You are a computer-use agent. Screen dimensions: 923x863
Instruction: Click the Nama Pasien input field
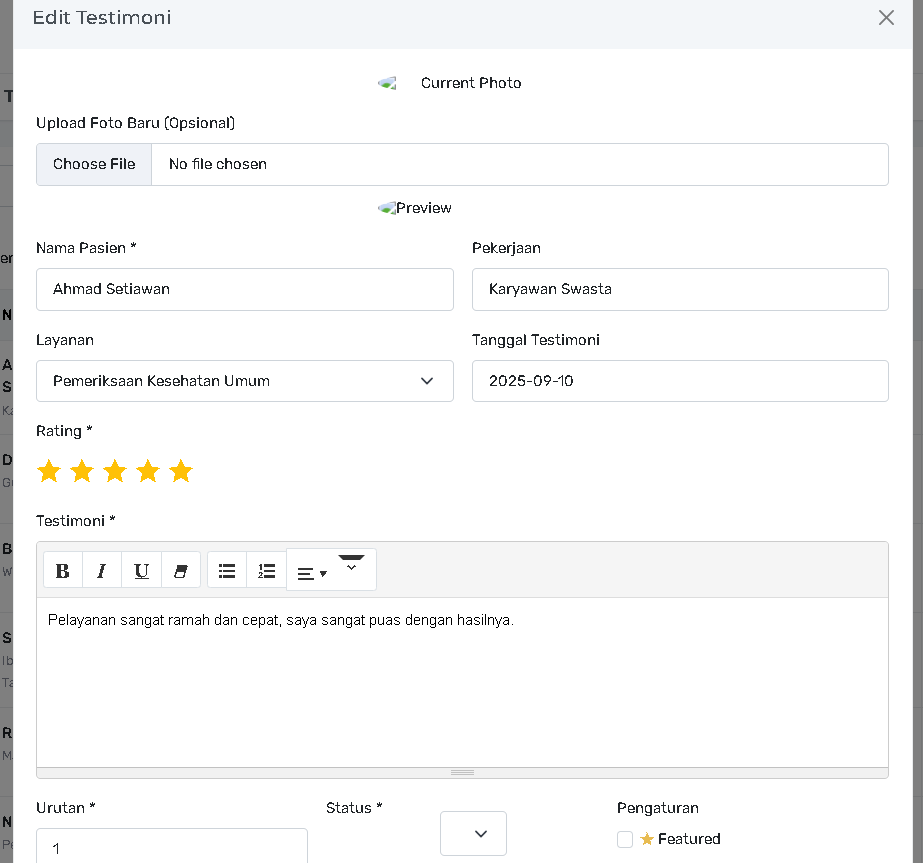(x=244, y=289)
